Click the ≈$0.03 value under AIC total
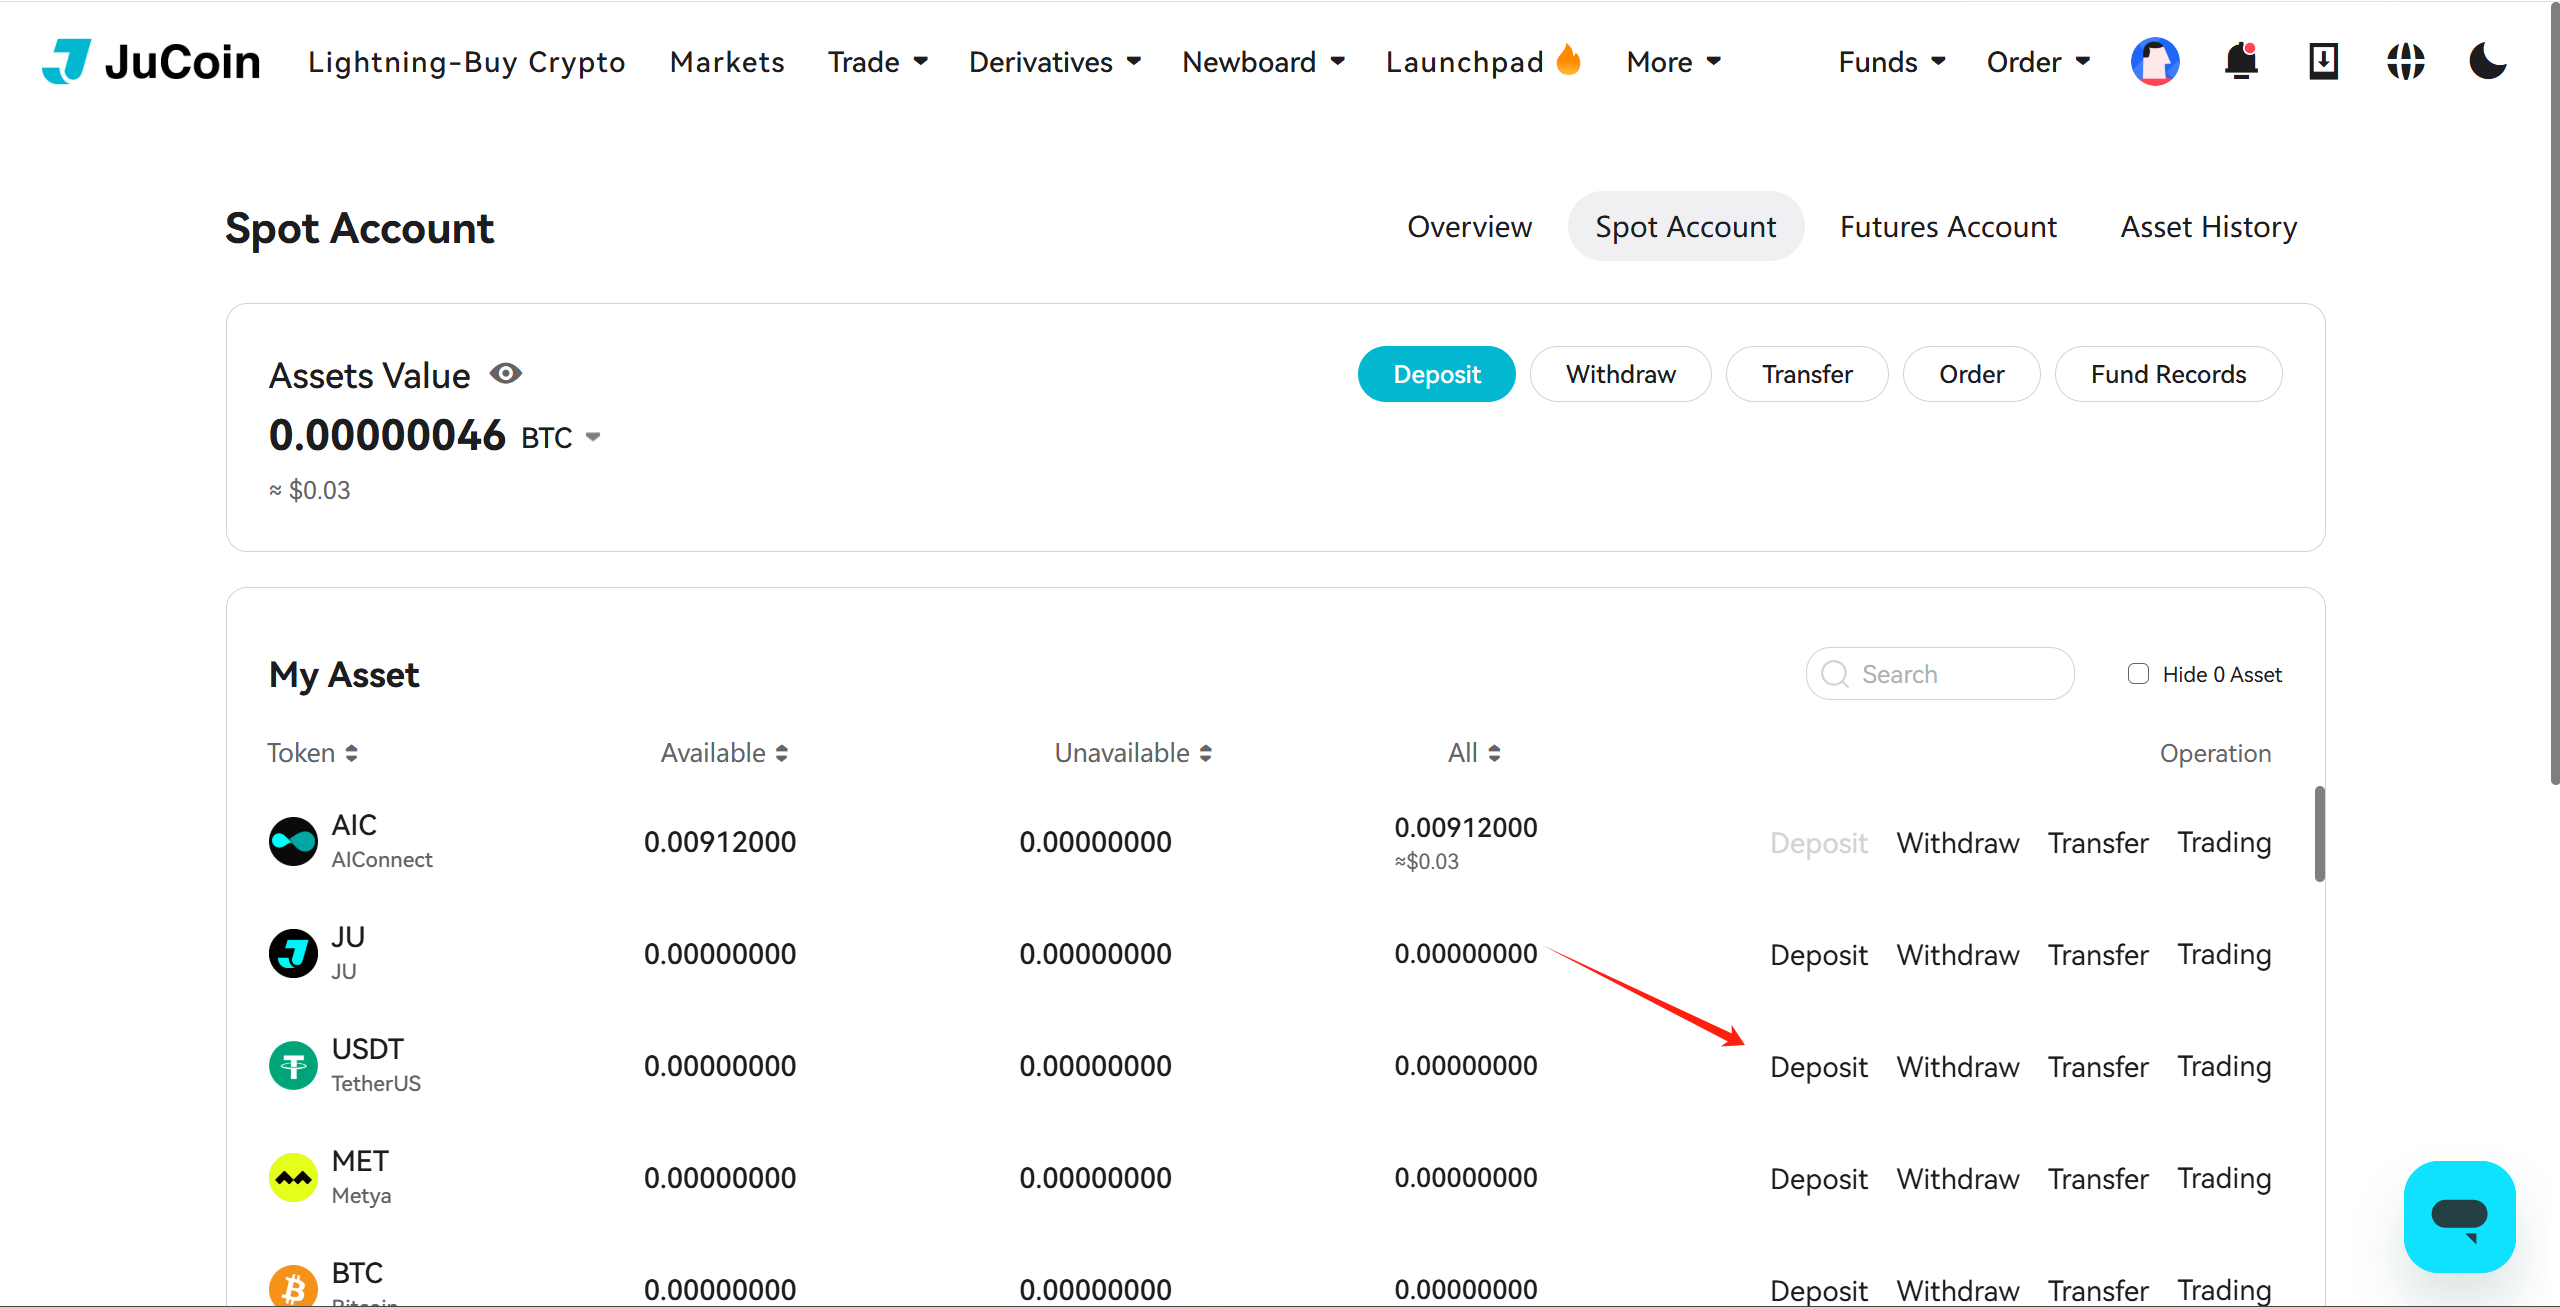2560x1307 pixels. coord(1426,861)
